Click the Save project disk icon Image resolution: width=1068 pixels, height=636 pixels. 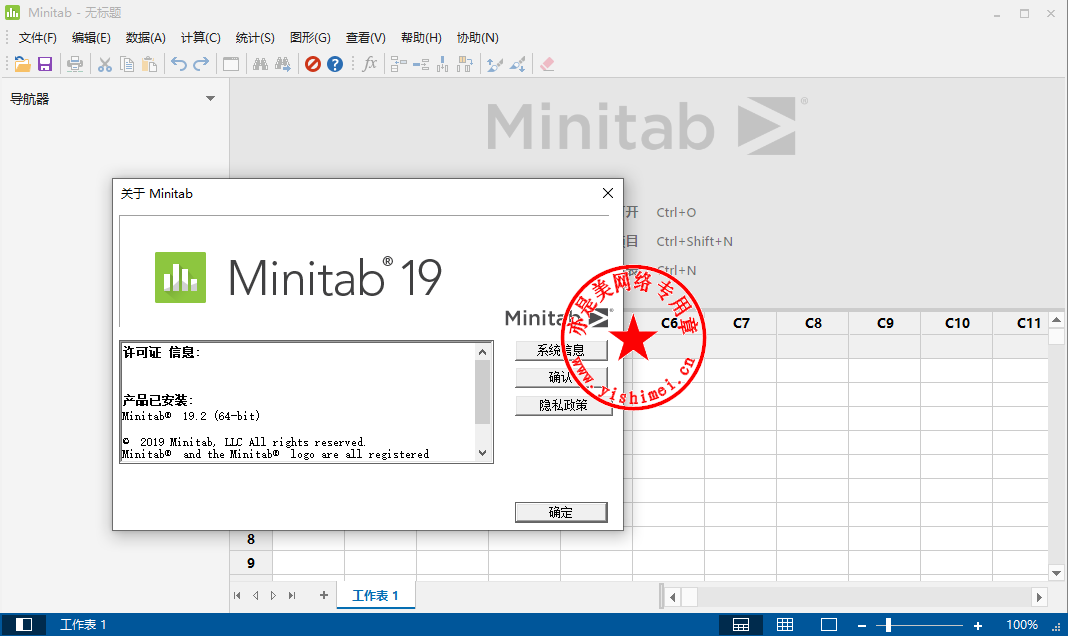tap(45, 64)
